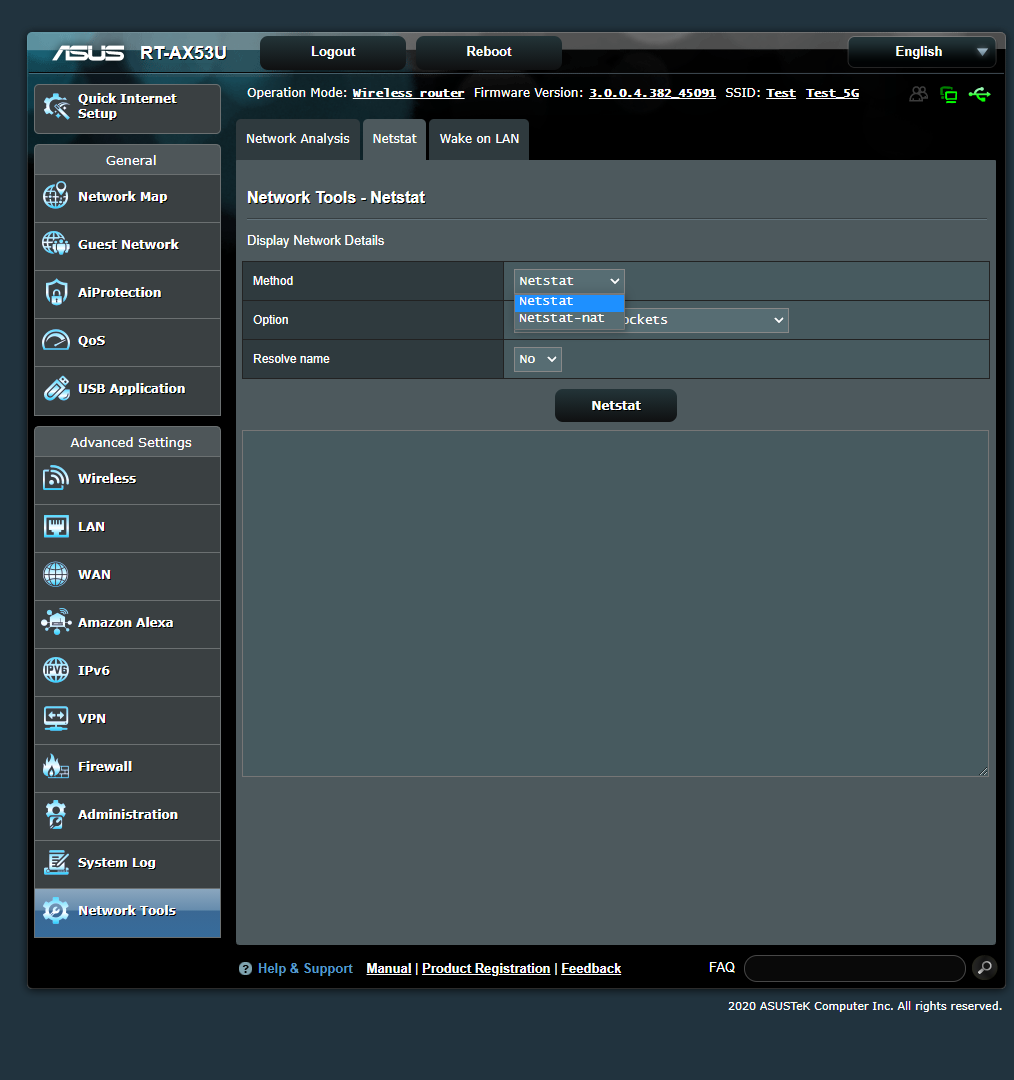Click the Amazon Alexa icon

[x=56, y=622]
